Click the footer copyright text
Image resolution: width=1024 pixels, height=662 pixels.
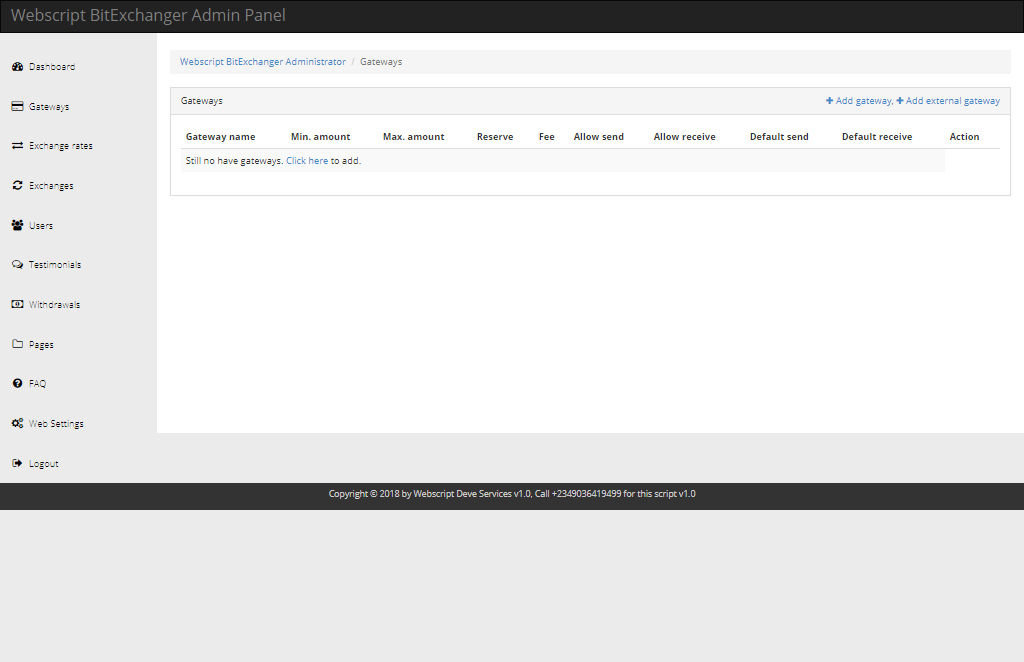[512, 494]
